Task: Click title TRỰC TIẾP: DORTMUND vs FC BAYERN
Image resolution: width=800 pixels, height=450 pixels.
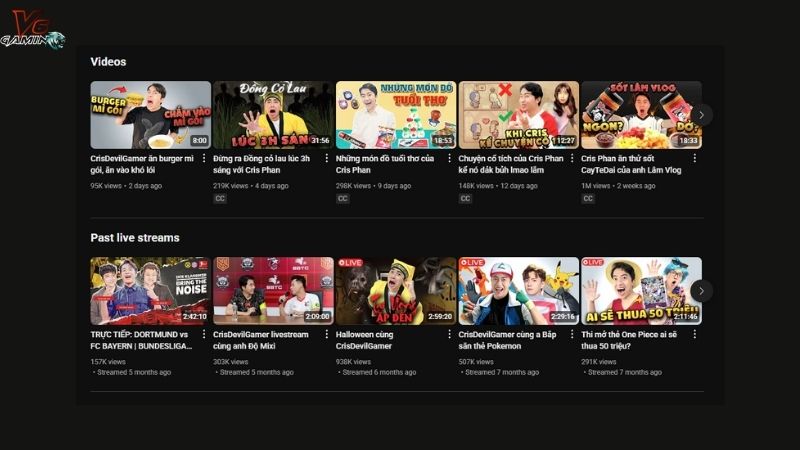Action: (141, 340)
